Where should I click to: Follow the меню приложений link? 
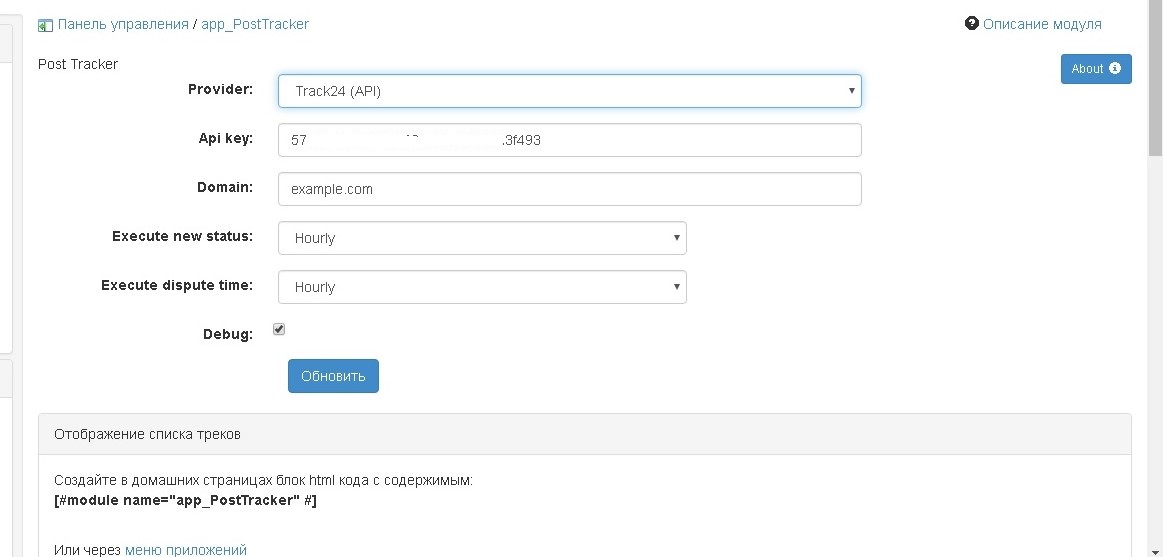[185, 550]
